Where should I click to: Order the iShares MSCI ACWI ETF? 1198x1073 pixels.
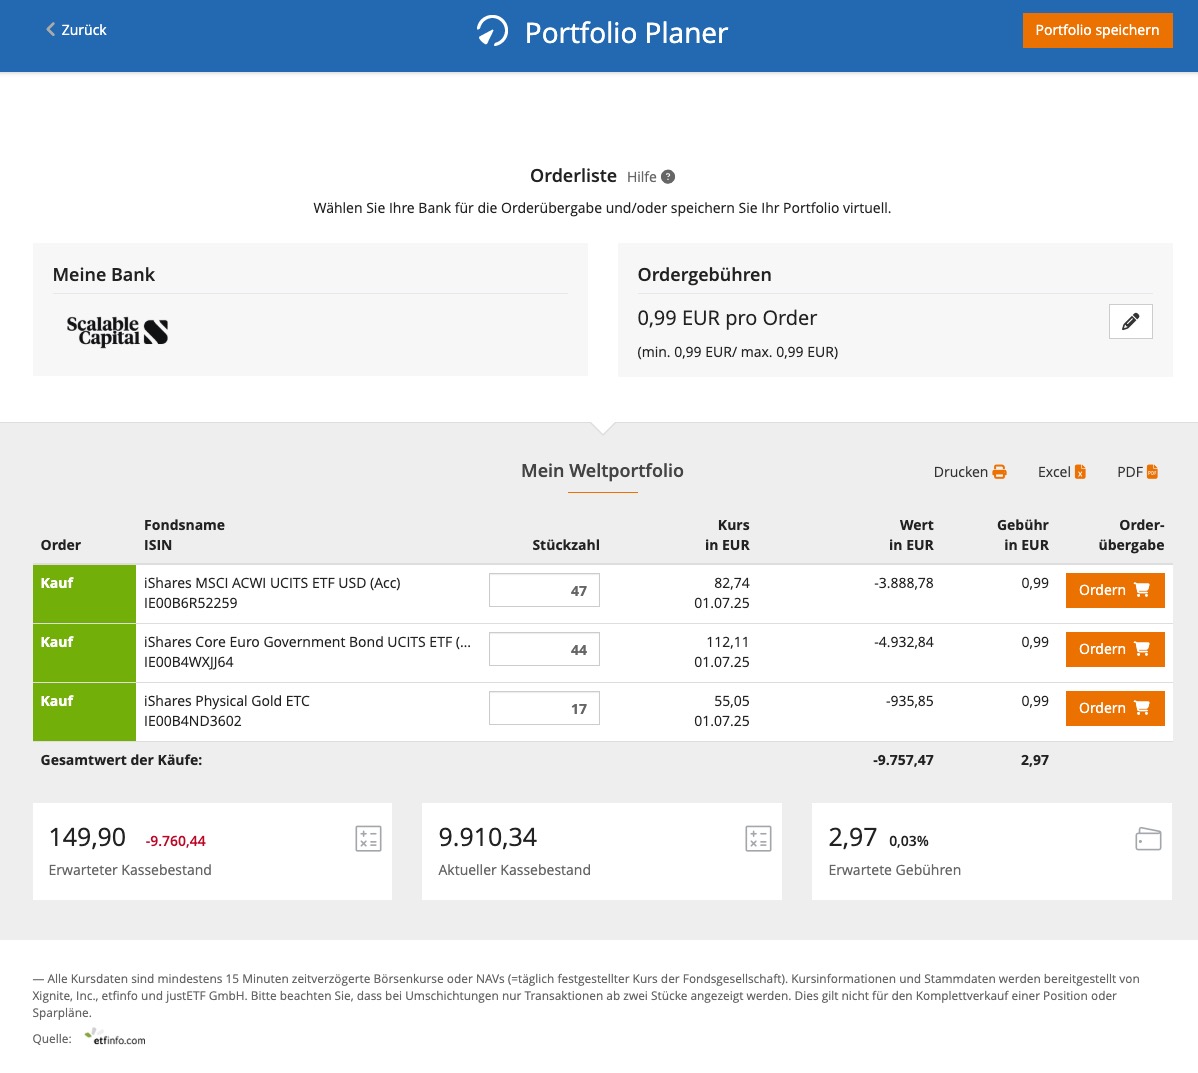(x=1114, y=590)
